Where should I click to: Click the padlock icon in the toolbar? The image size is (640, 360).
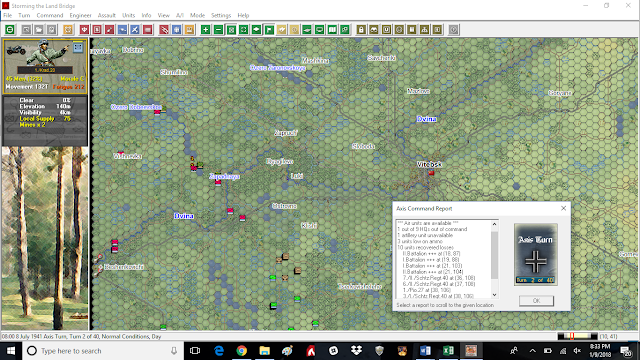click(x=361, y=29)
